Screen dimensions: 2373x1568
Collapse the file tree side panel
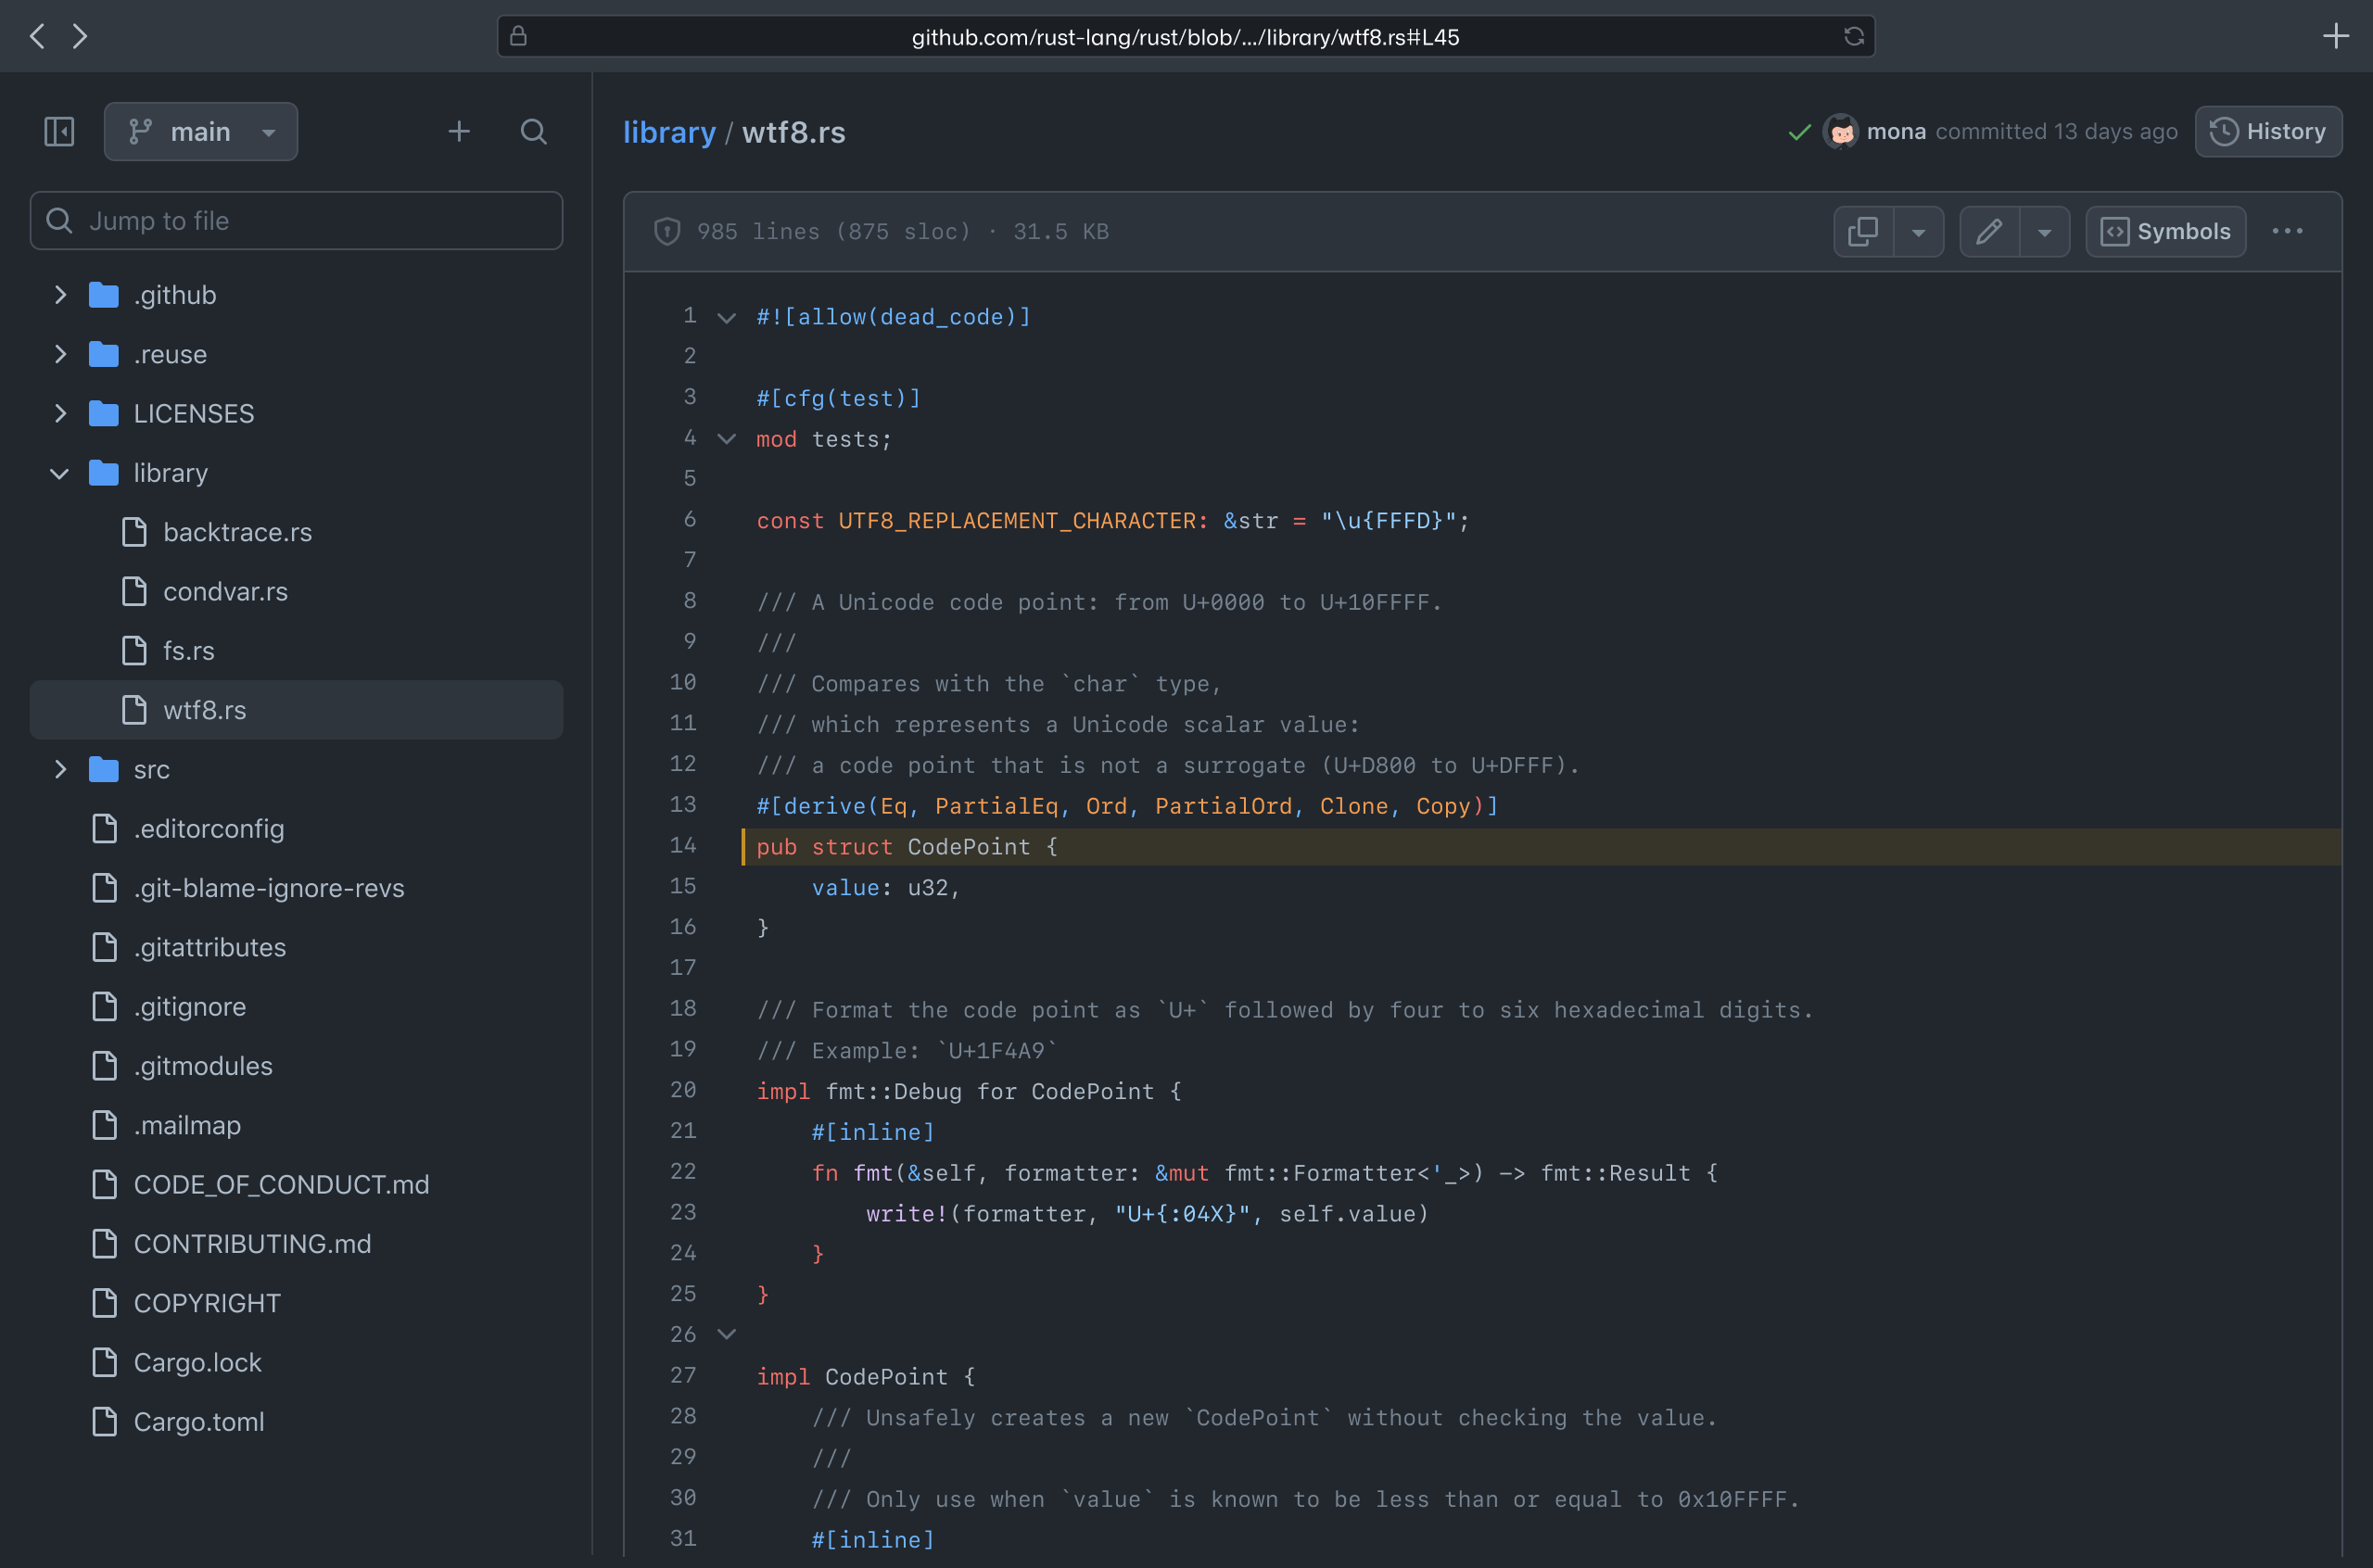click(59, 131)
